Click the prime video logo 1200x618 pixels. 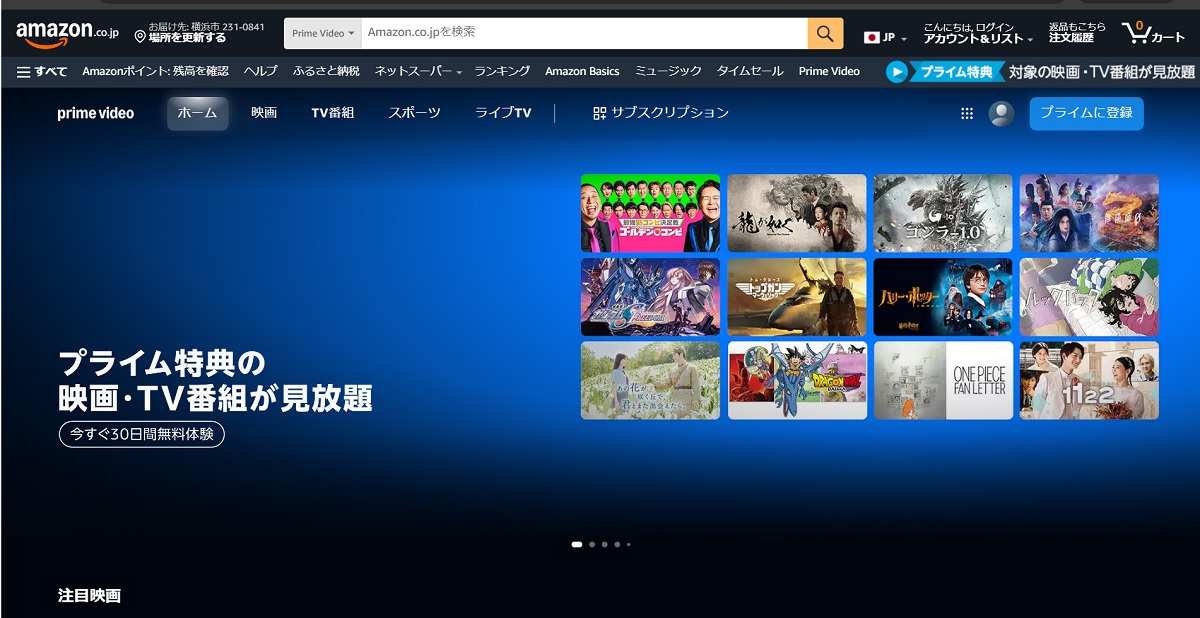[95, 113]
